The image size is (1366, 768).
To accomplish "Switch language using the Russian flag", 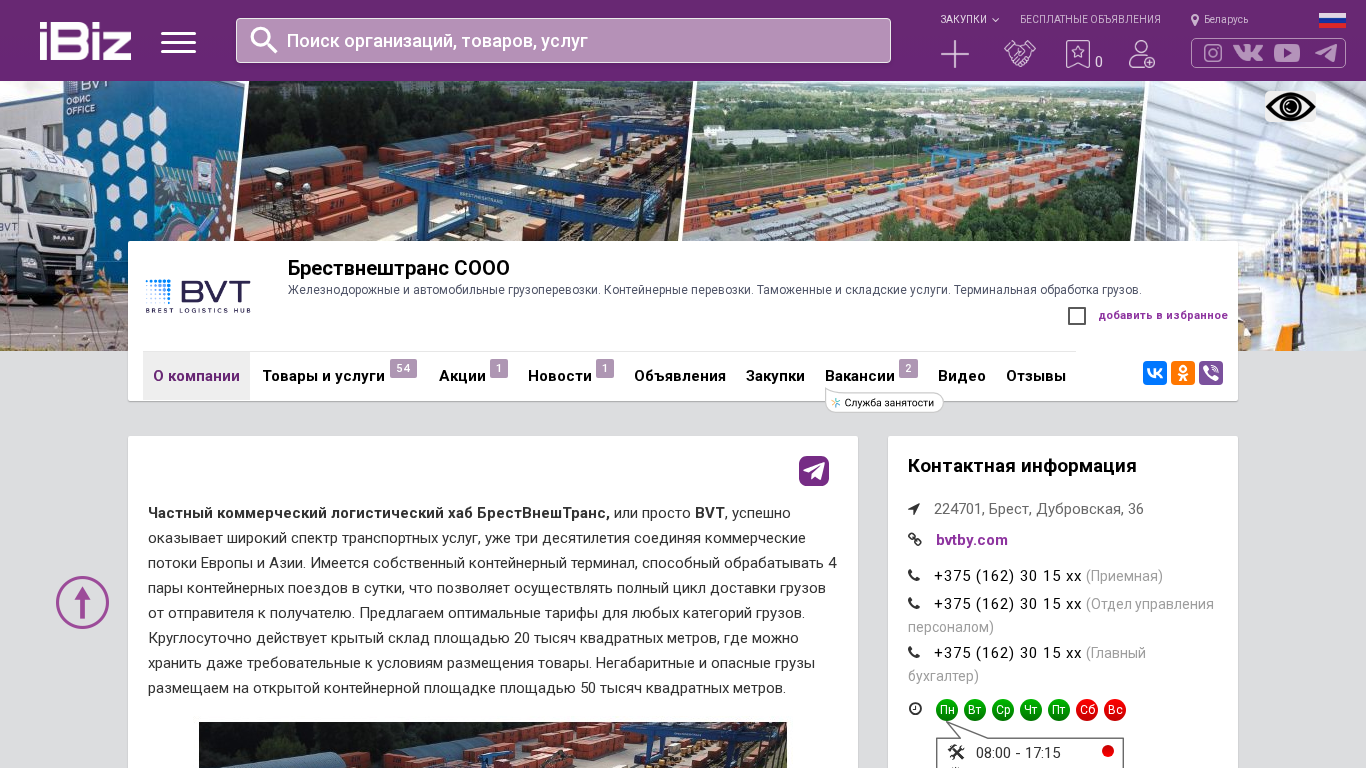I will (x=1332, y=20).
